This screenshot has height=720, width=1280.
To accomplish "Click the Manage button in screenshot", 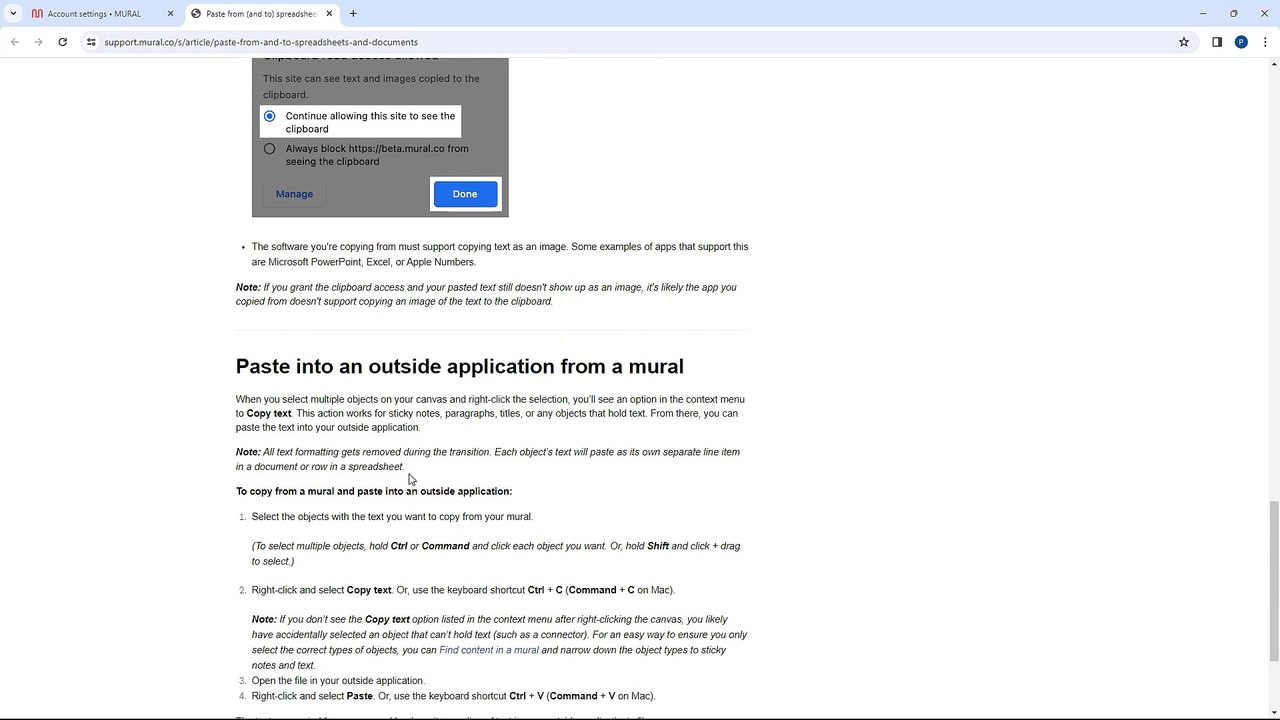I will [x=294, y=194].
